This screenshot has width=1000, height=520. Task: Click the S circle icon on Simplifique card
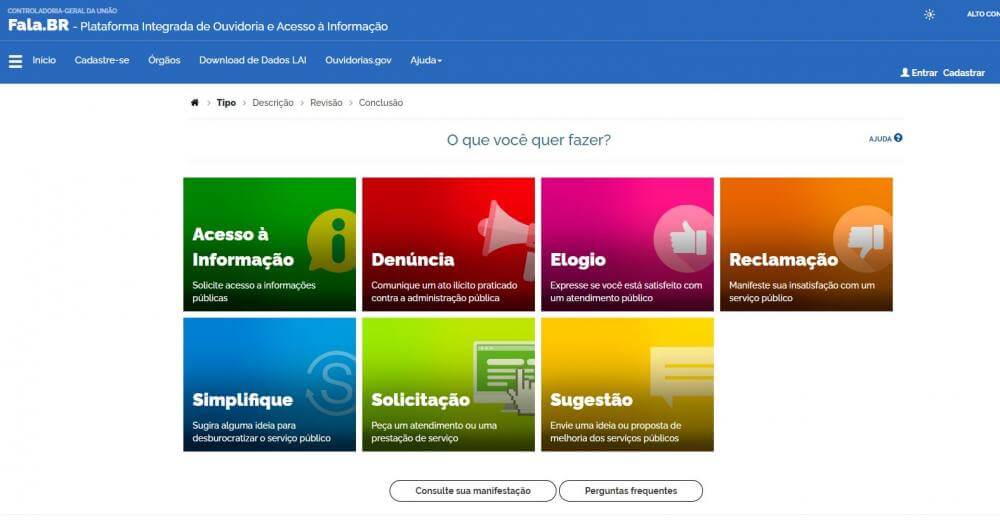click(332, 383)
